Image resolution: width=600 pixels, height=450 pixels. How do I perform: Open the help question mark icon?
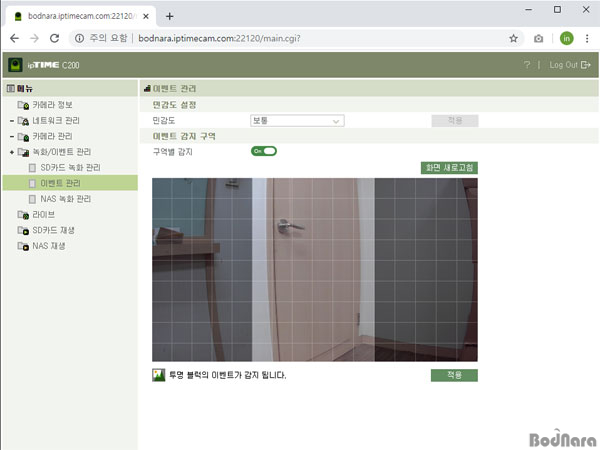[x=526, y=65]
